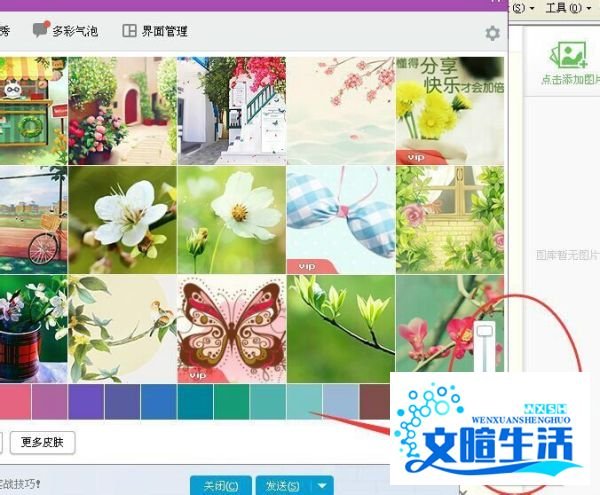This screenshot has height=495, width=600.
Task: Select the butterfly VIP skin
Action: click(232, 329)
